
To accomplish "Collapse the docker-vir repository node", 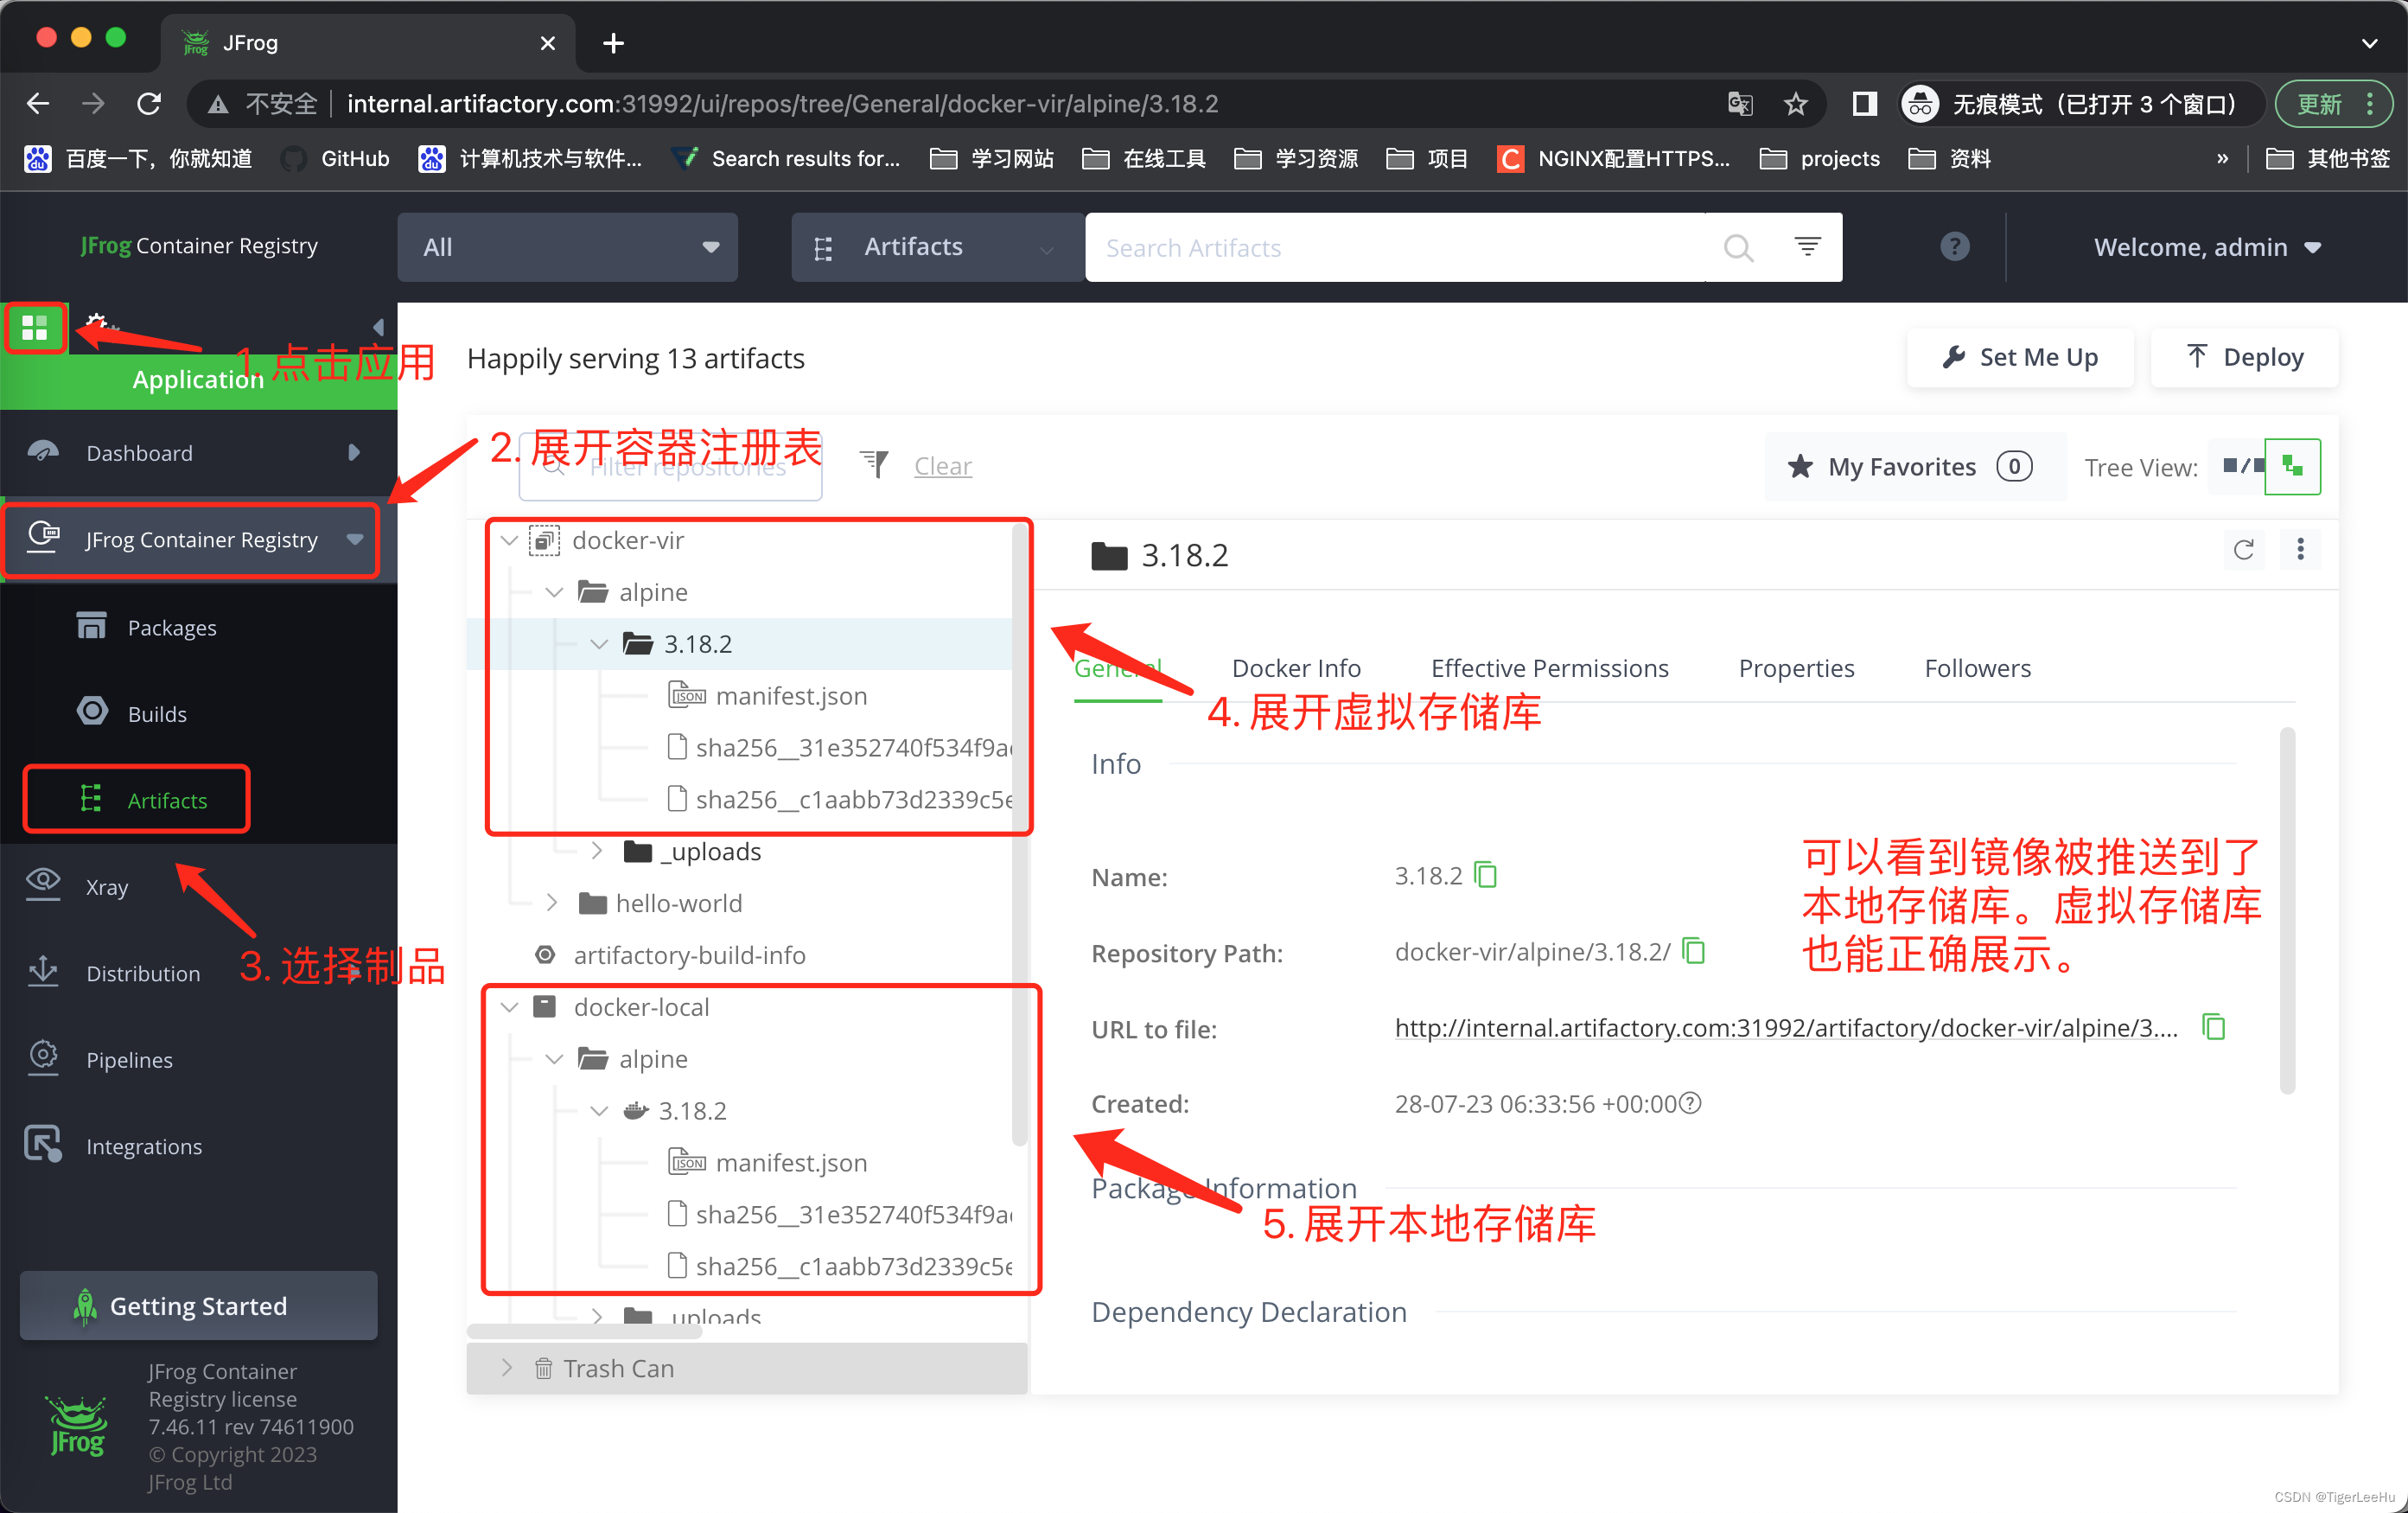I will pyautogui.click(x=509, y=541).
